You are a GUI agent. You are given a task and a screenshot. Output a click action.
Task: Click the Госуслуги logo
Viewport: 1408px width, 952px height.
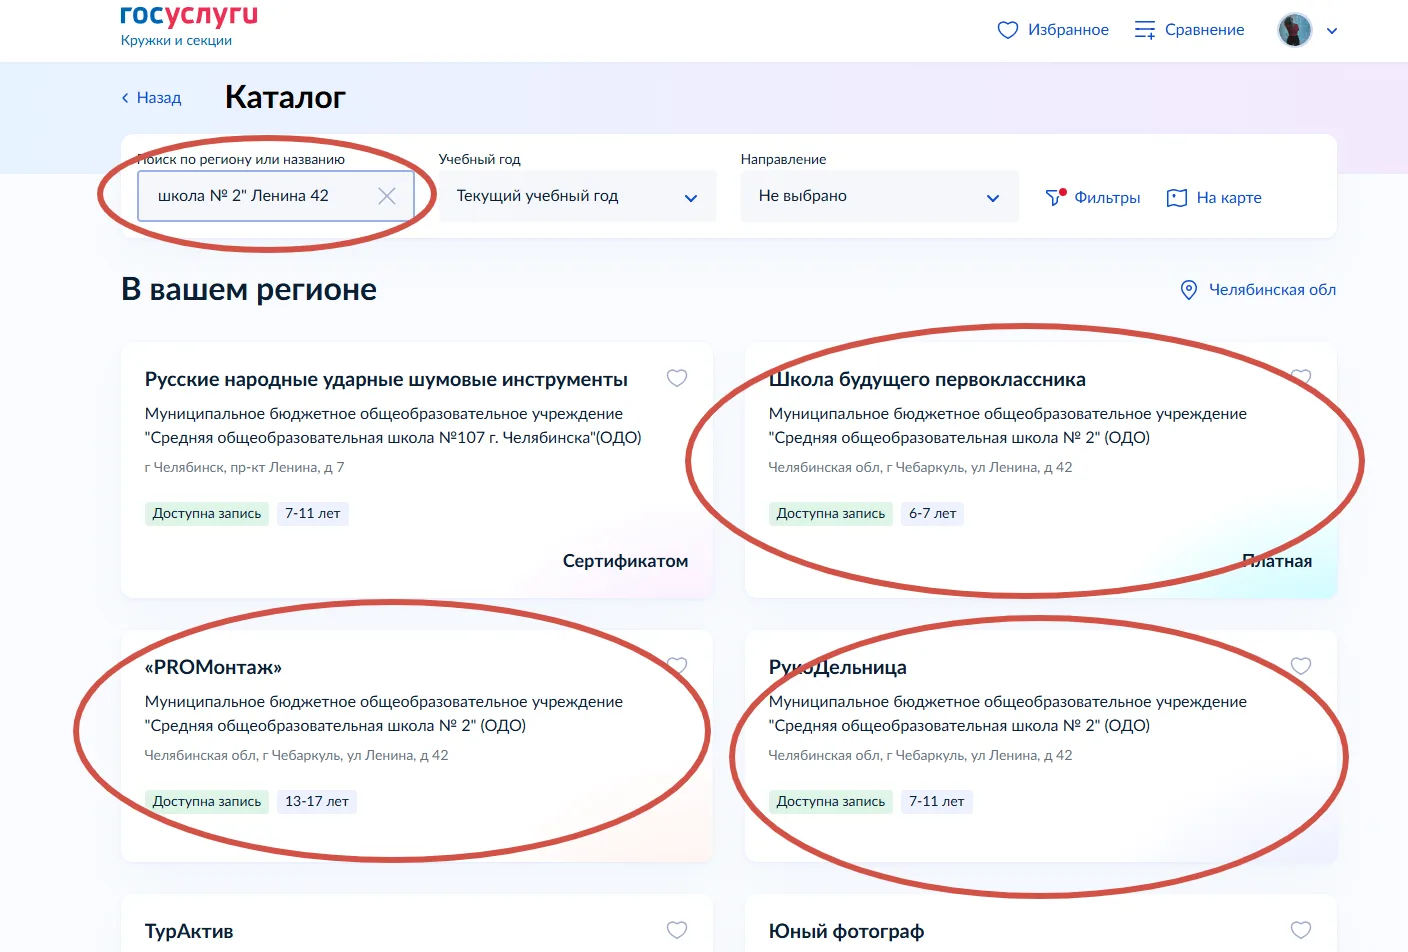(x=189, y=14)
